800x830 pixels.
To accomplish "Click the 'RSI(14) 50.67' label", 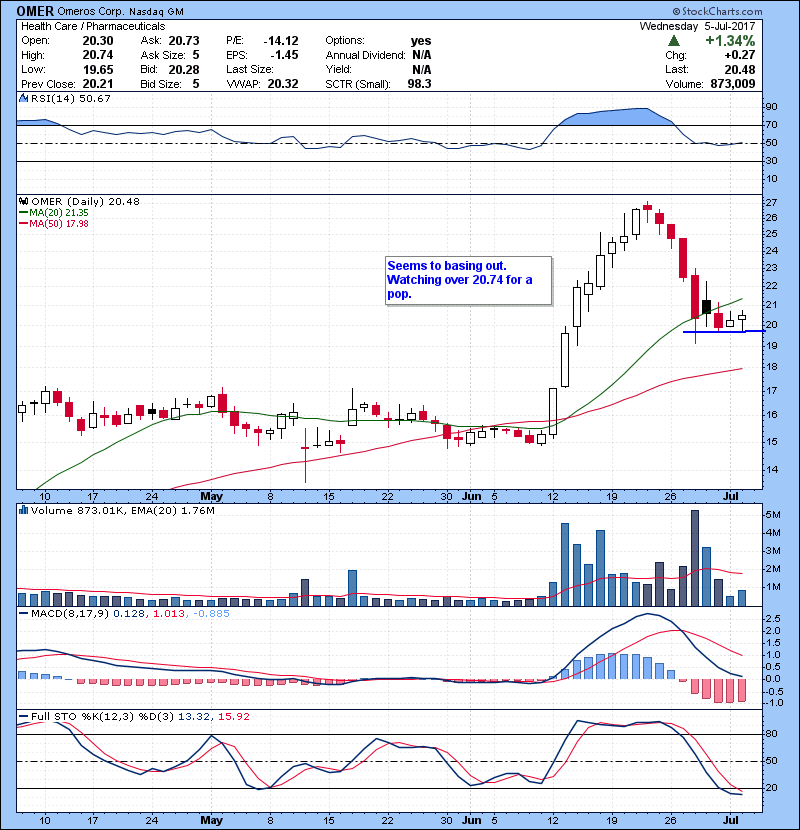I will (x=71, y=98).
